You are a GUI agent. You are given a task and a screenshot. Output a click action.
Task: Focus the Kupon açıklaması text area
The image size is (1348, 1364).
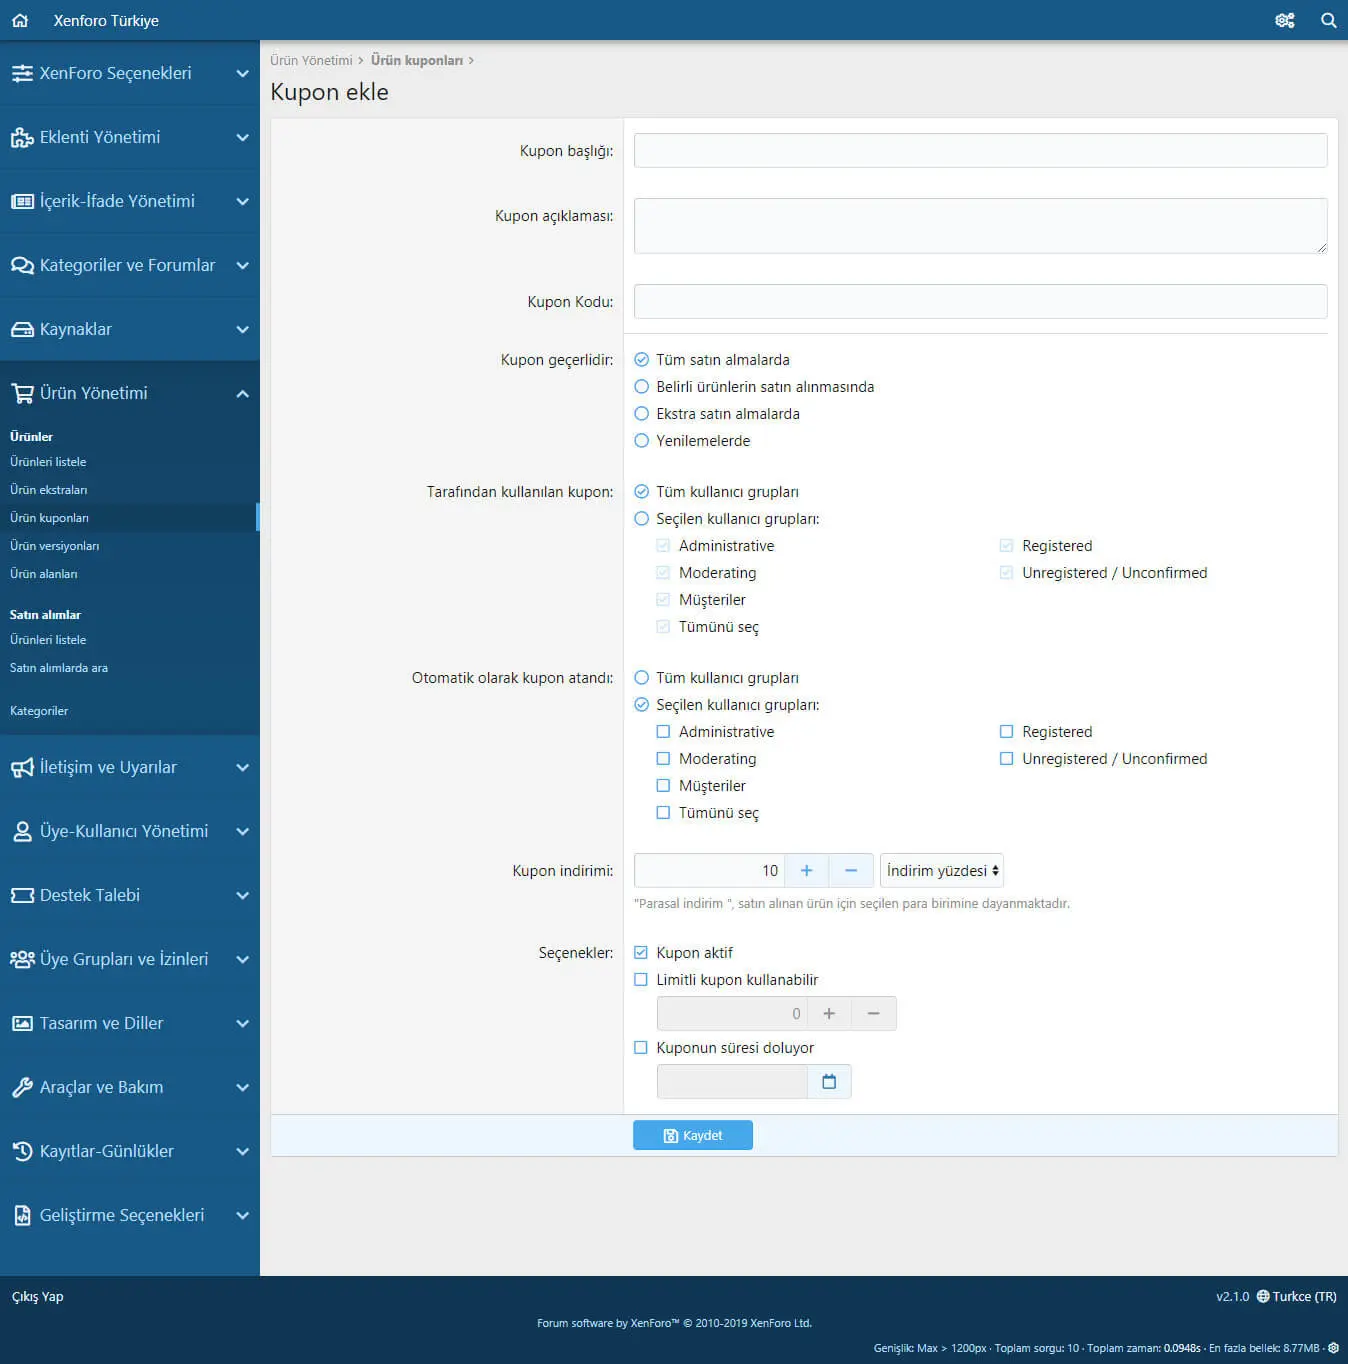[x=981, y=226]
